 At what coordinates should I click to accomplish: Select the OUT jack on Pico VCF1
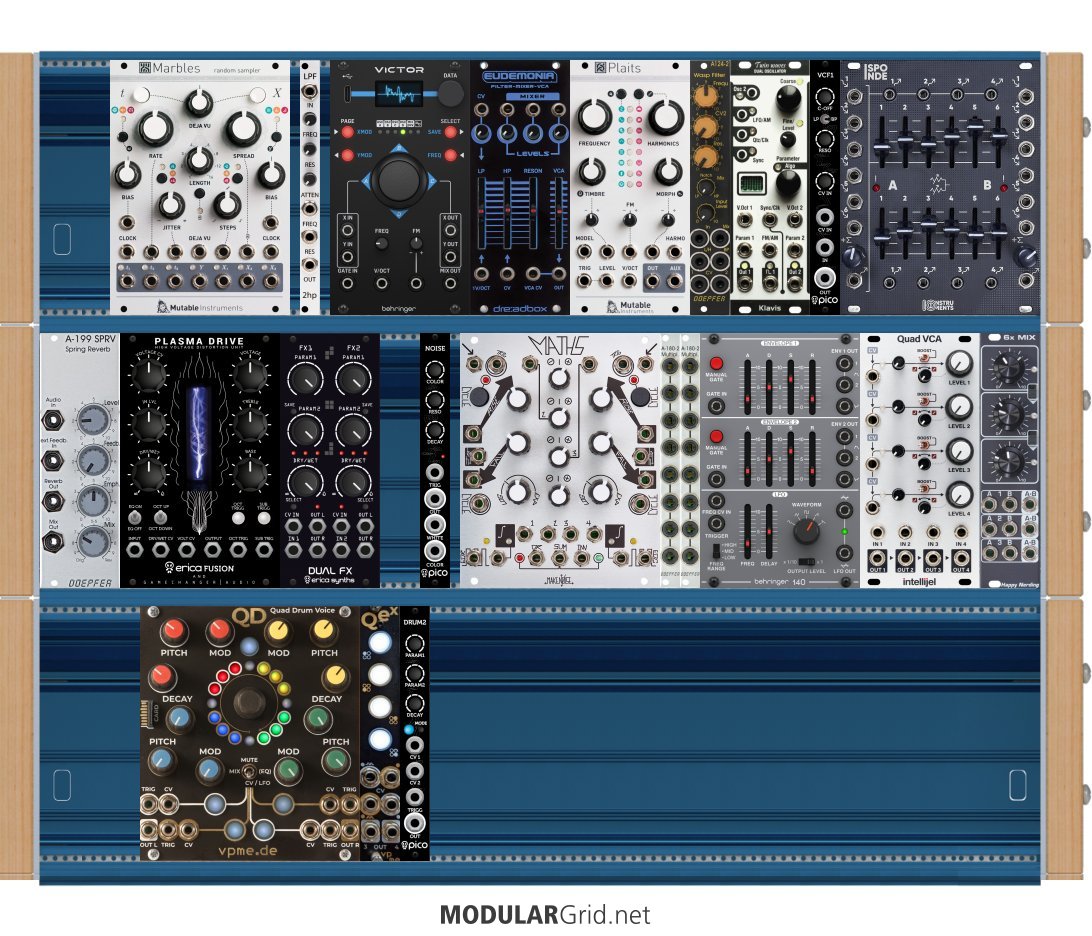click(825, 277)
